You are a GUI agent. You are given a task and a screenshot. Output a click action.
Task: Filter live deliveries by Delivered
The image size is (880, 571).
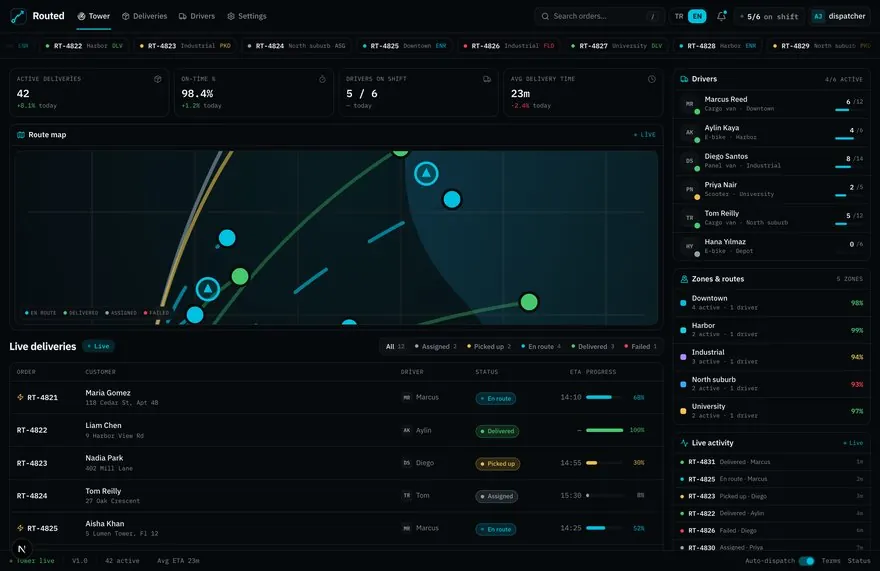pos(593,346)
